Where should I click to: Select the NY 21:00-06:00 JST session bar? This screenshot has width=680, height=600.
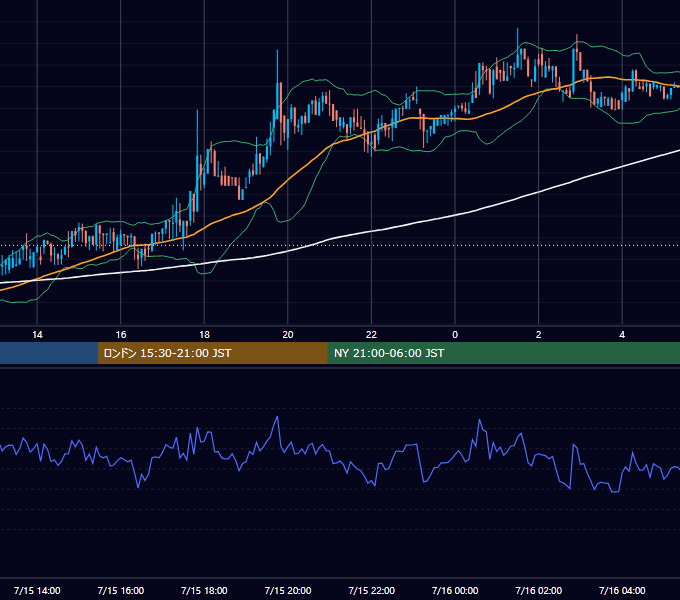[x=503, y=353]
